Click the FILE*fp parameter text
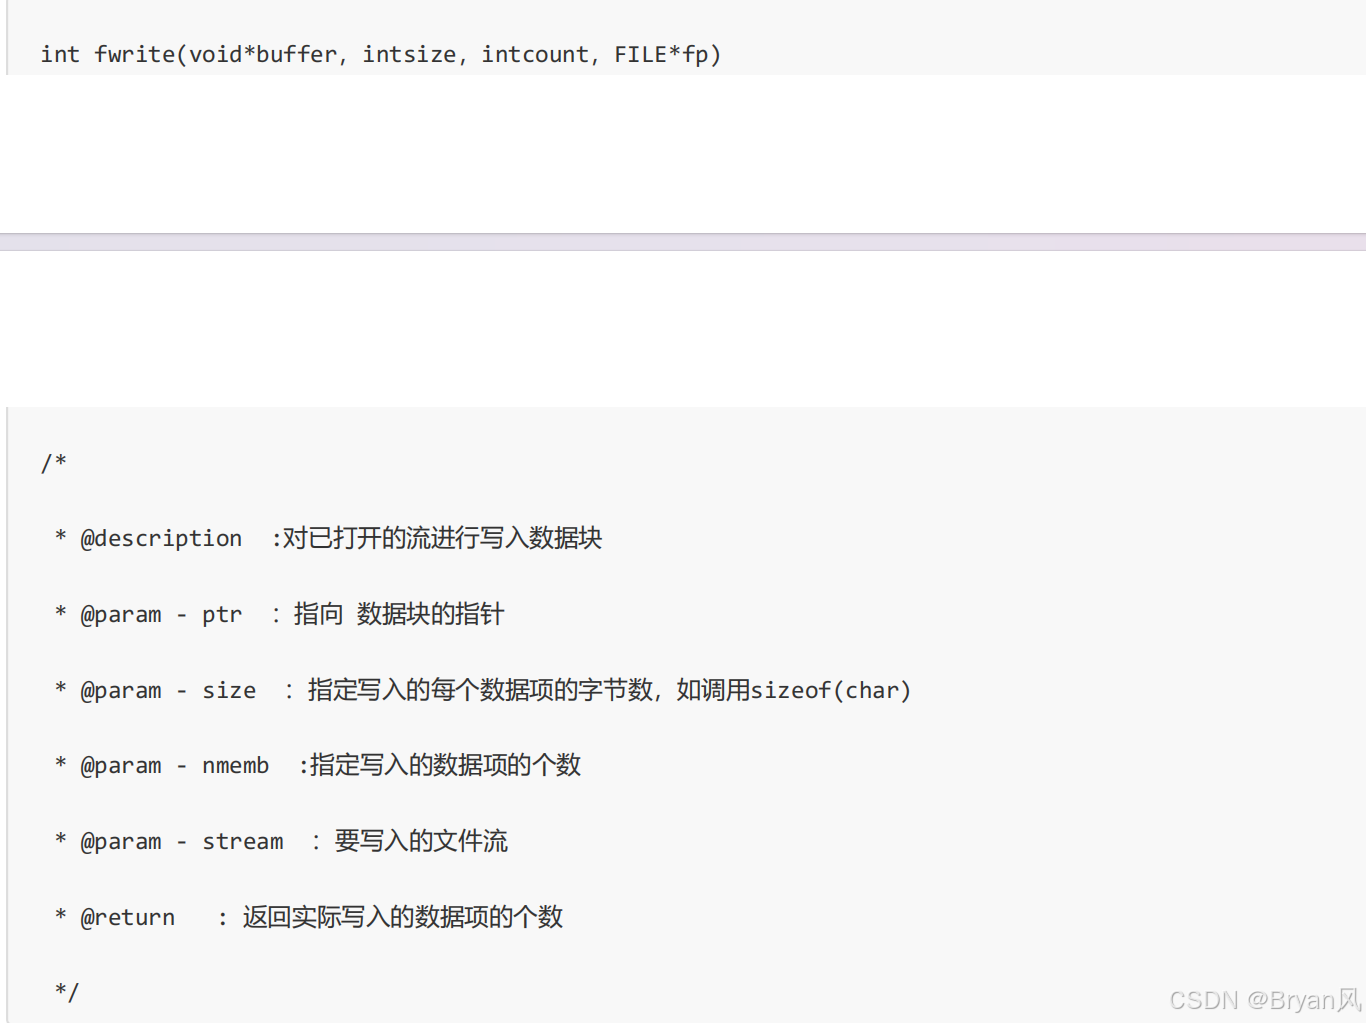 click(x=666, y=54)
